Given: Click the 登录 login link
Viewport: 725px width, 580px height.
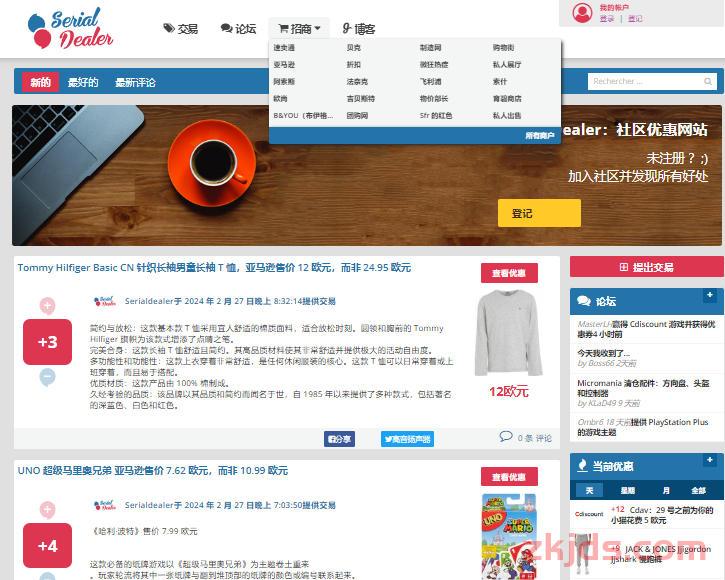Looking at the screenshot, I should (x=607, y=19).
